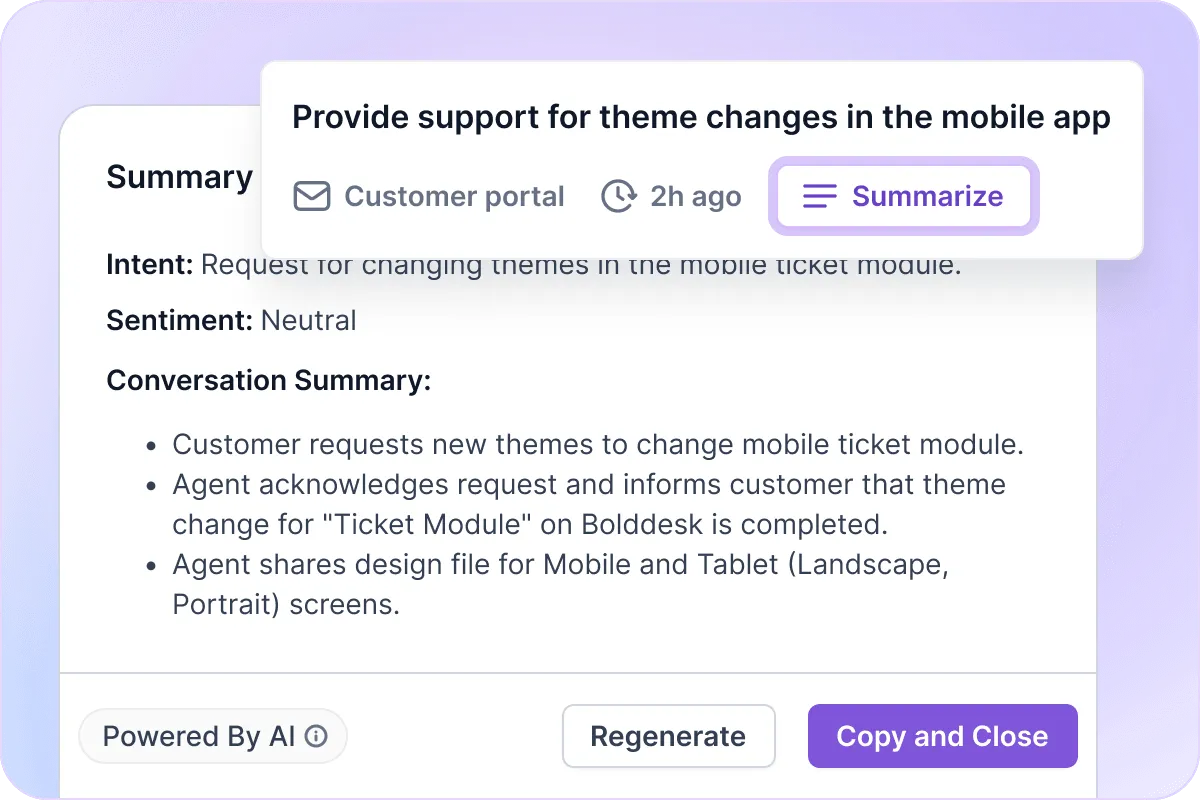Collapse the Summary panel header
Viewport: 1200px width, 800px height.
pos(179,177)
